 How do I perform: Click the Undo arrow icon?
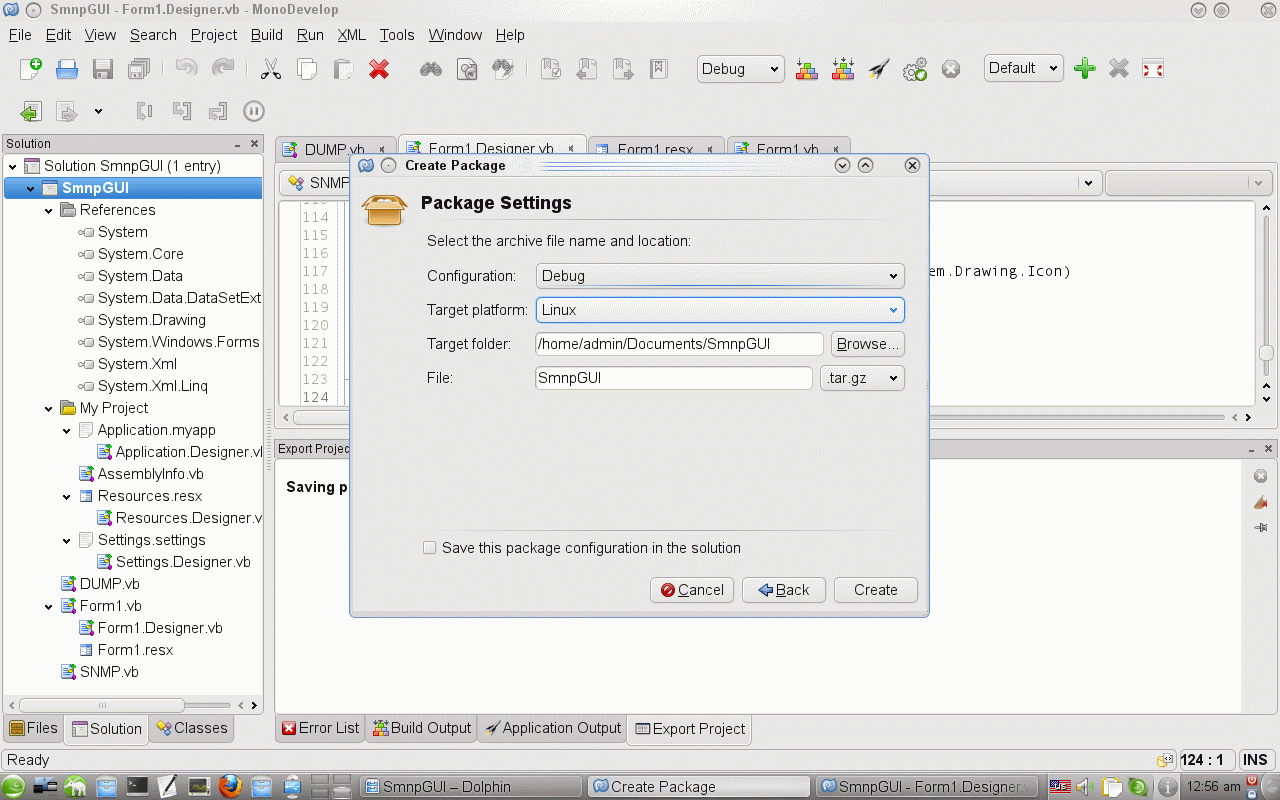(x=186, y=68)
